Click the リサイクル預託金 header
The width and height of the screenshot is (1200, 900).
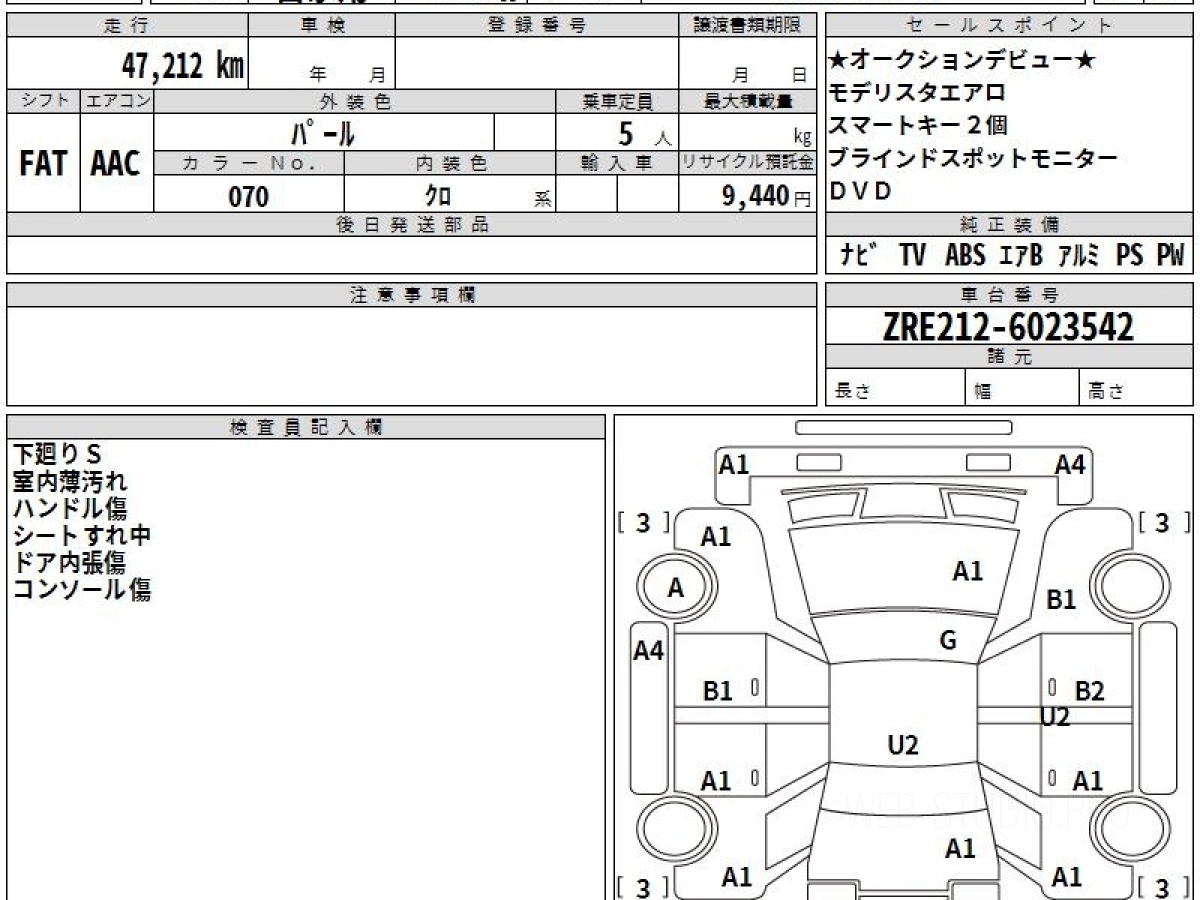[747, 164]
